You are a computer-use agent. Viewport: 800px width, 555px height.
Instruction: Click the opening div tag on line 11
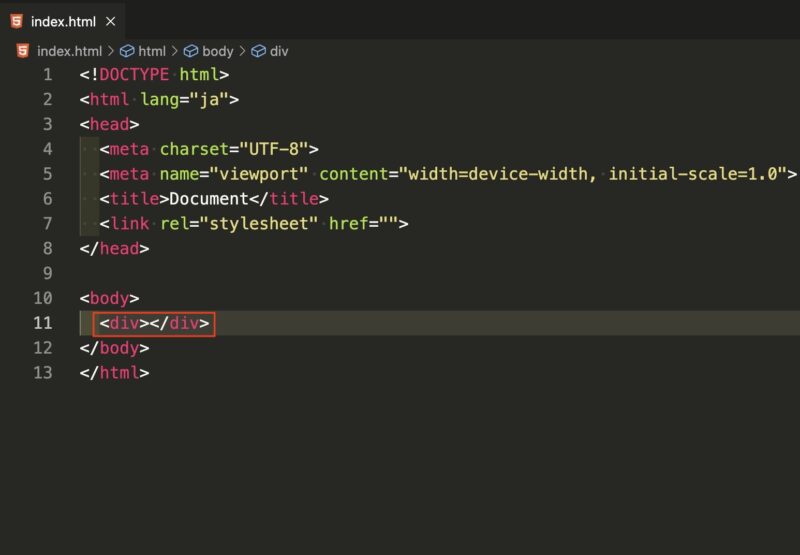coord(124,323)
